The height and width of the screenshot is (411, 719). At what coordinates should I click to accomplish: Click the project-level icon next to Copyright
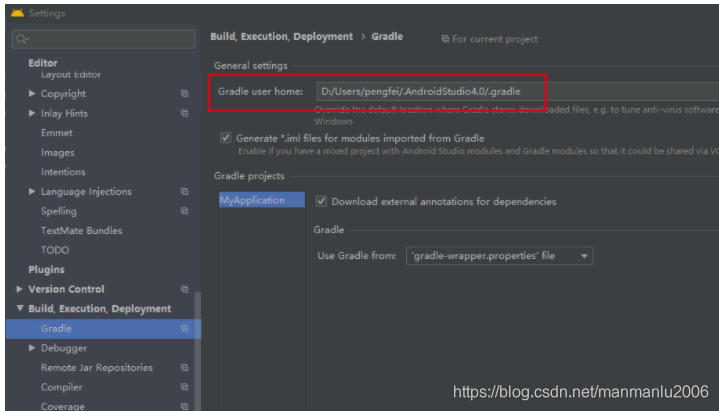click(x=185, y=94)
